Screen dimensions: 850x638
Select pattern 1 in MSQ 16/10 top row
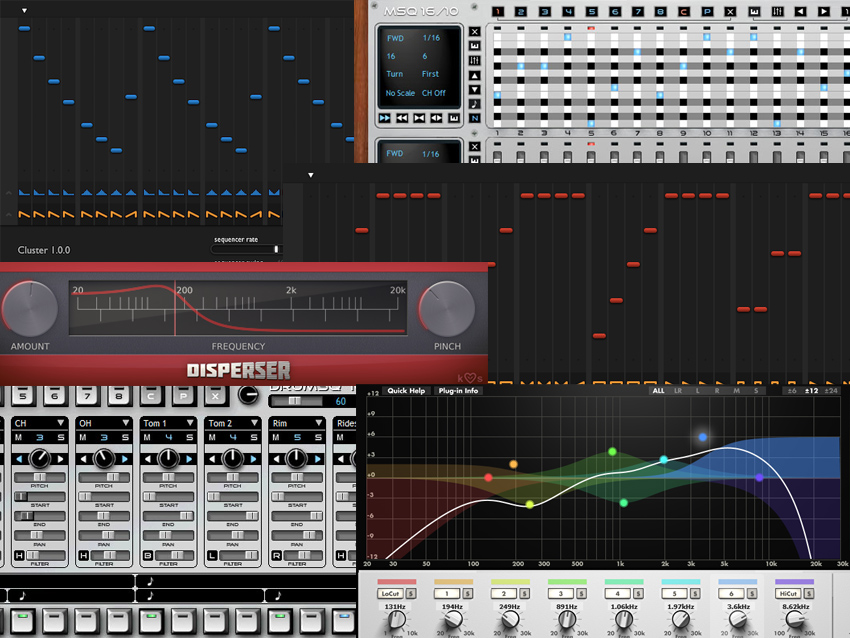tap(497, 11)
